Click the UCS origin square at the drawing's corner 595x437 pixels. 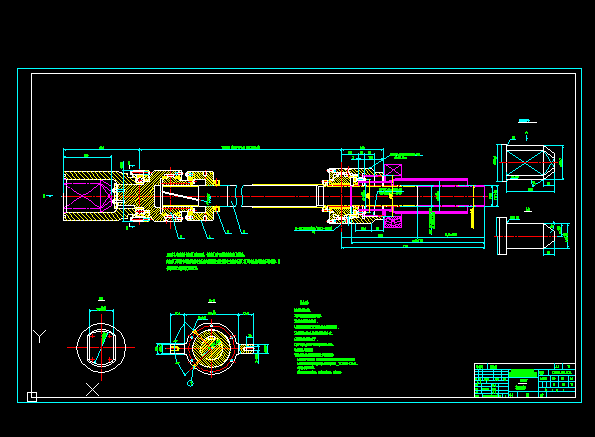[x=32, y=397]
